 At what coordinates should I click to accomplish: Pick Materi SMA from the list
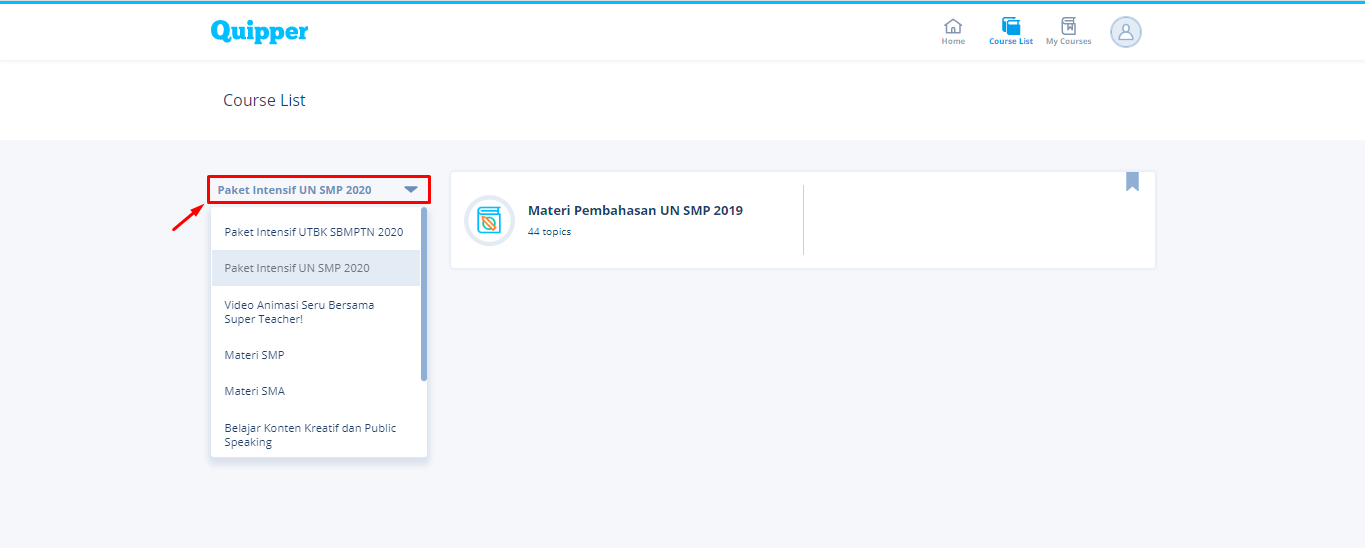click(x=254, y=391)
